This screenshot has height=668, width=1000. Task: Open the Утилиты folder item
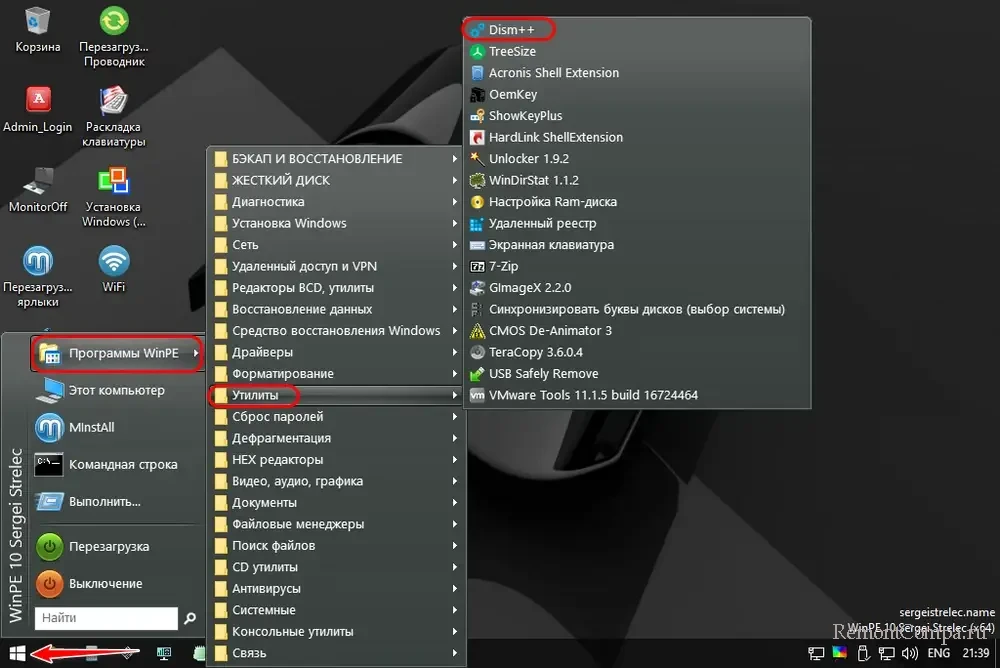point(336,396)
